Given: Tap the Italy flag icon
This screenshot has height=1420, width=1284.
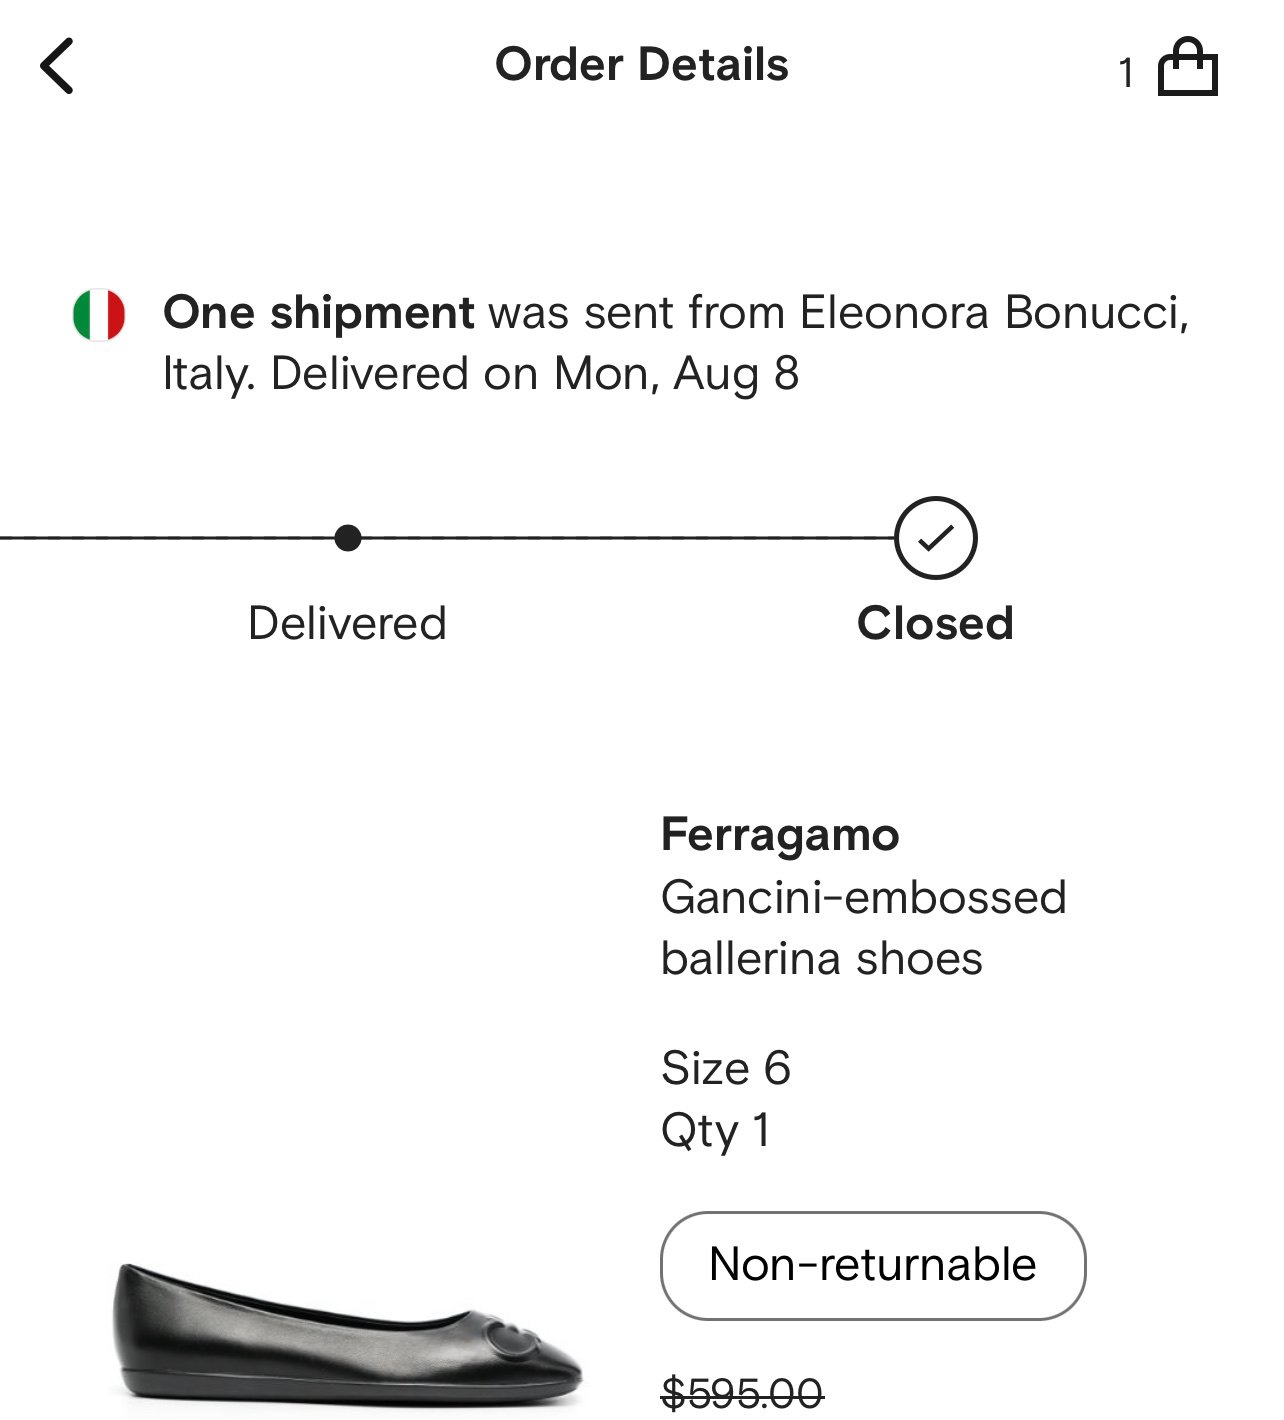Looking at the screenshot, I should [99, 314].
